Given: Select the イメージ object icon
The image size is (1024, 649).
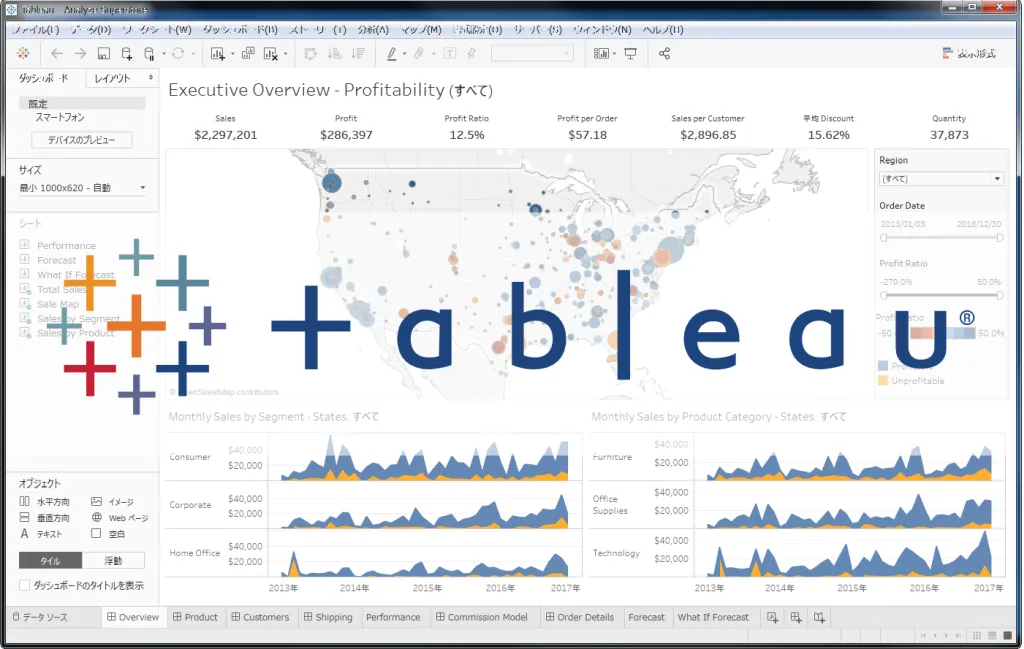Looking at the screenshot, I should click(97, 502).
